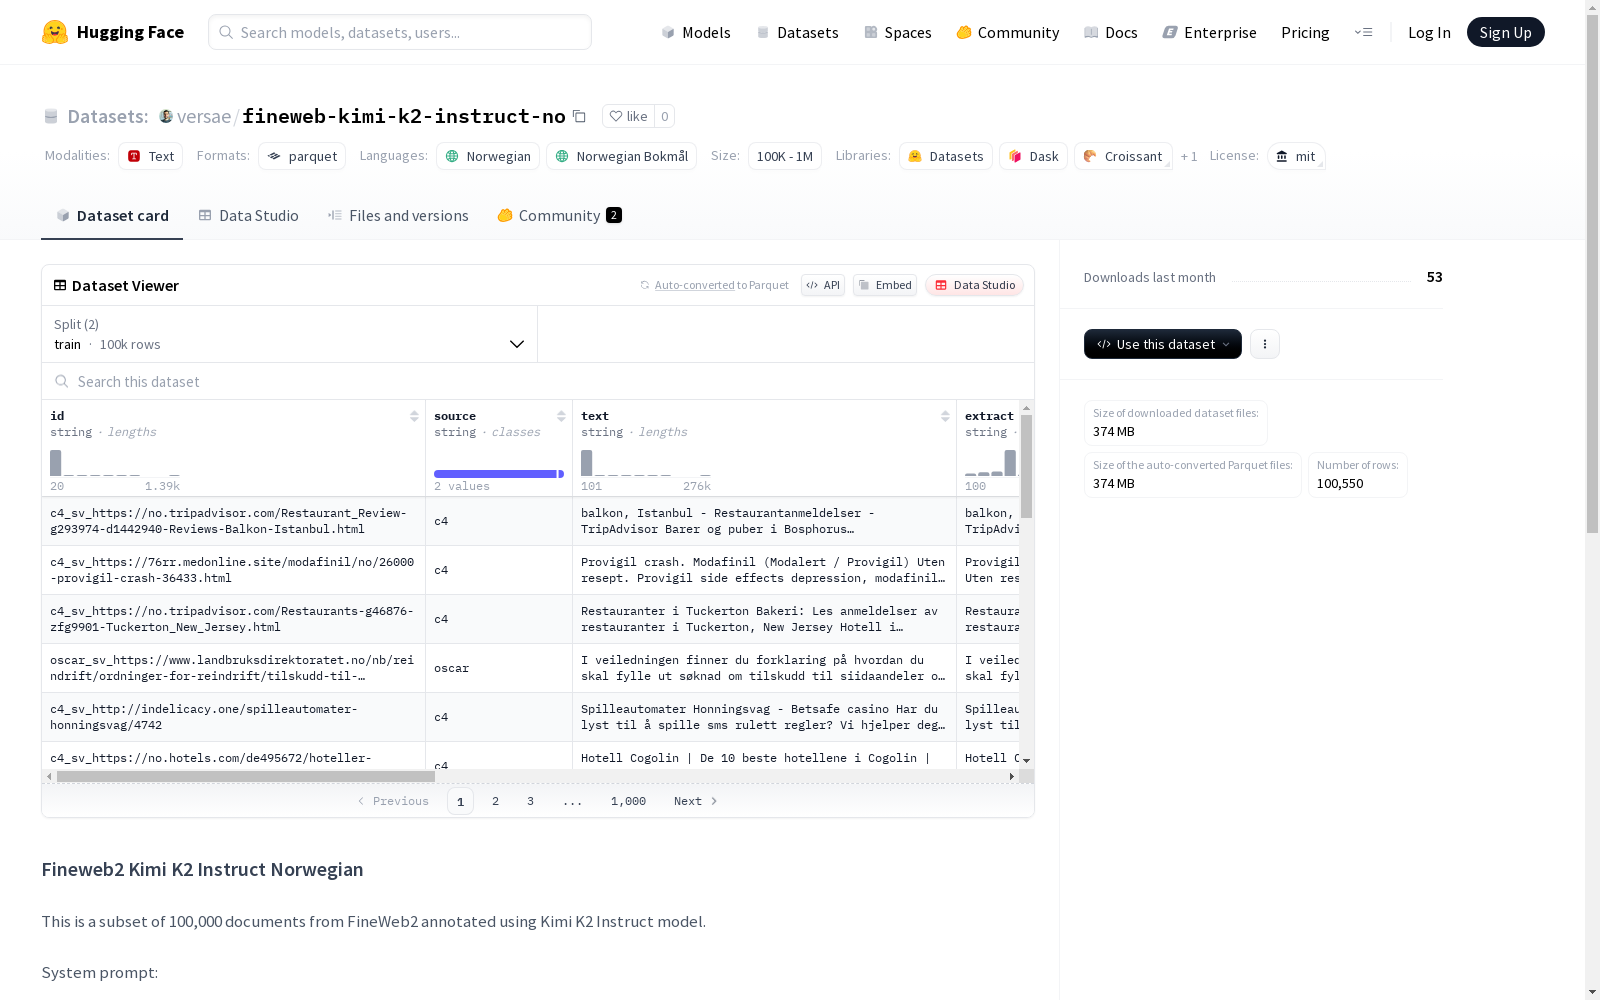This screenshot has width=1600, height=1000.
Task: Sort the text column with its arrows
Action: (945, 416)
